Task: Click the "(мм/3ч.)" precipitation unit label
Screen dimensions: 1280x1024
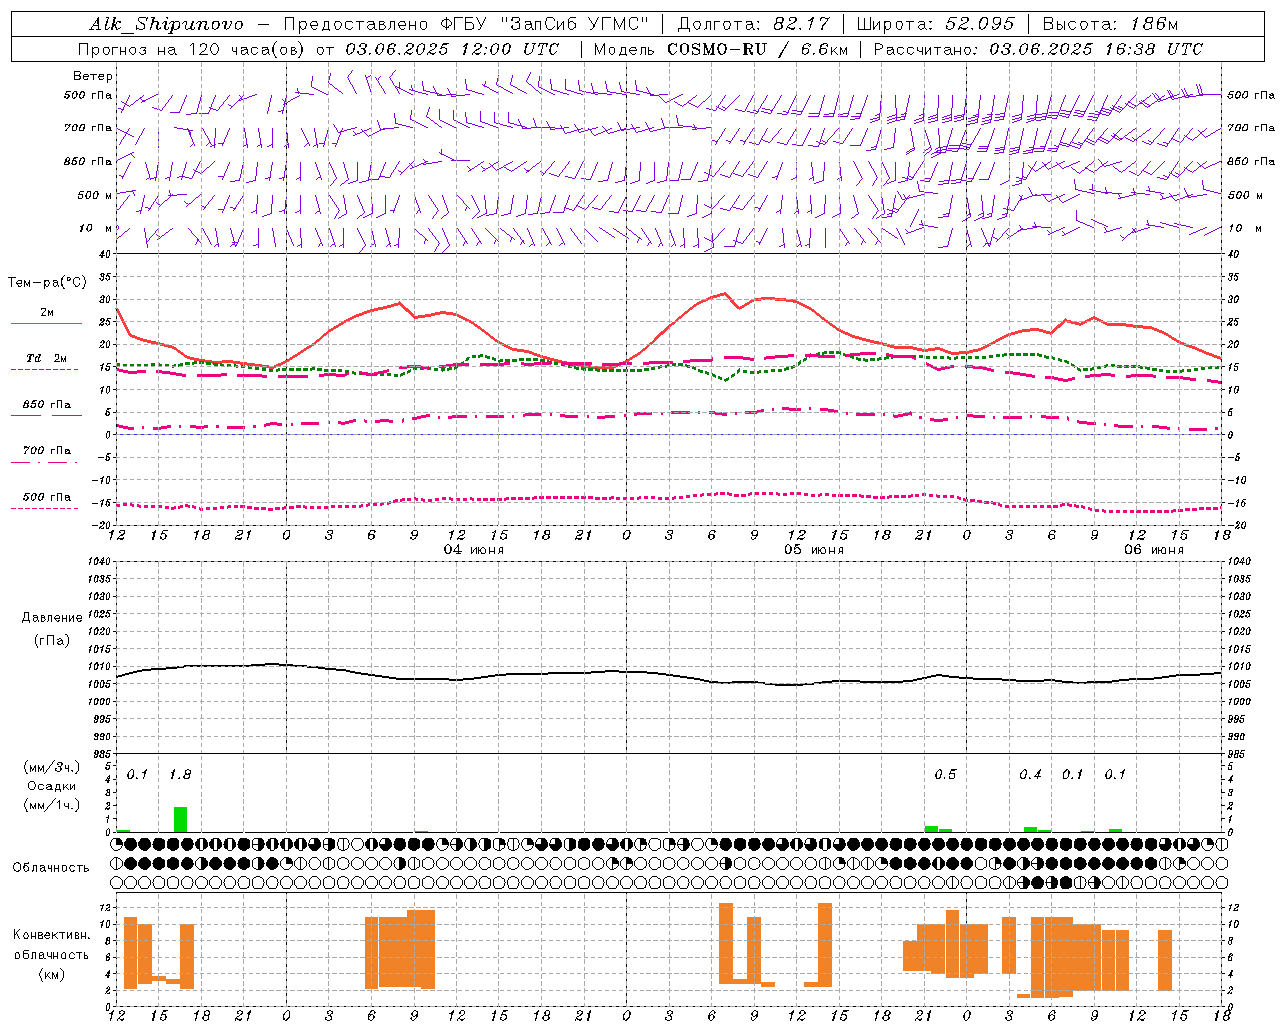Action: tap(52, 767)
